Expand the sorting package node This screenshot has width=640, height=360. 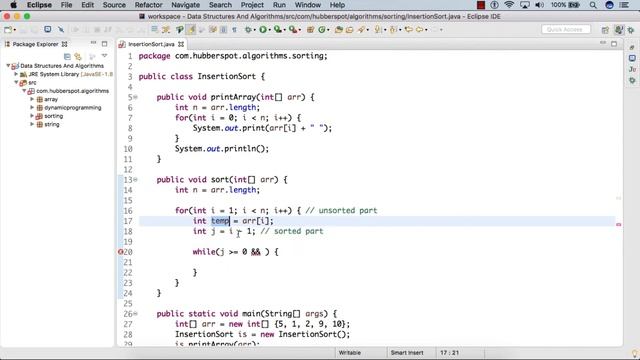tap(32, 116)
